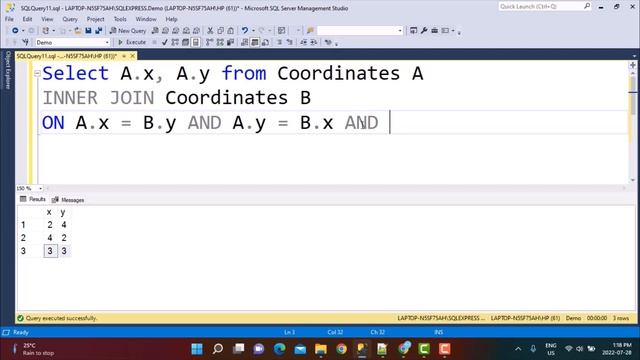Click the New Query toolbar button

click(x=128, y=31)
